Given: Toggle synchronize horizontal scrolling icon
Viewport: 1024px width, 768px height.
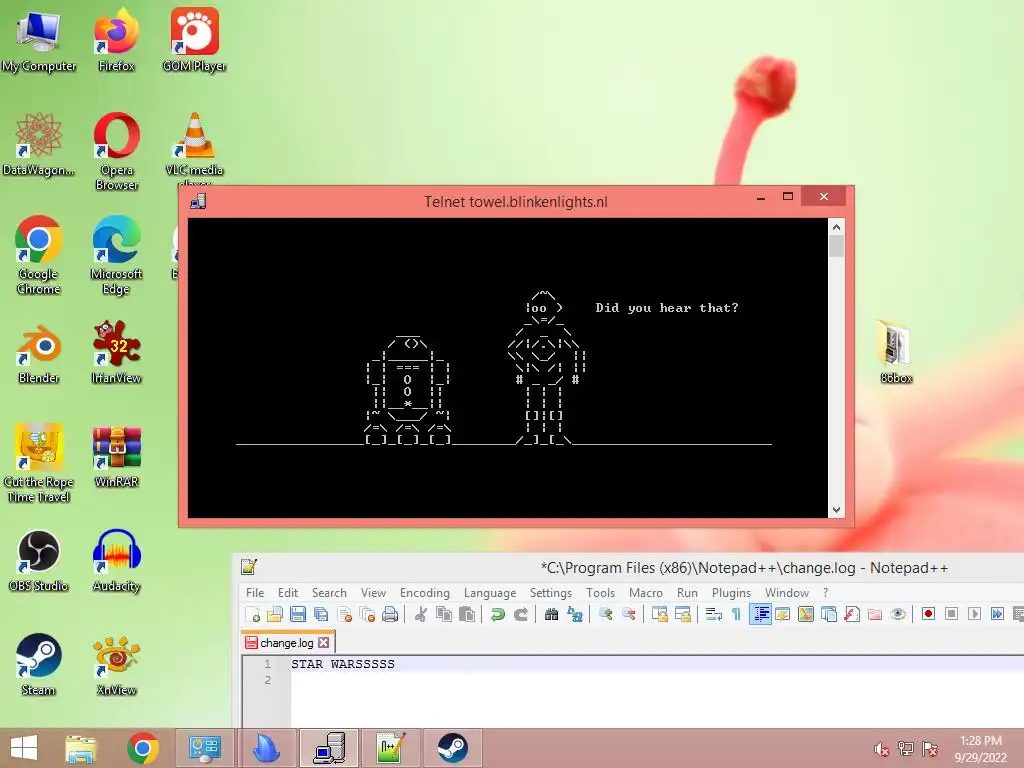Looking at the screenshot, I should point(682,614).
